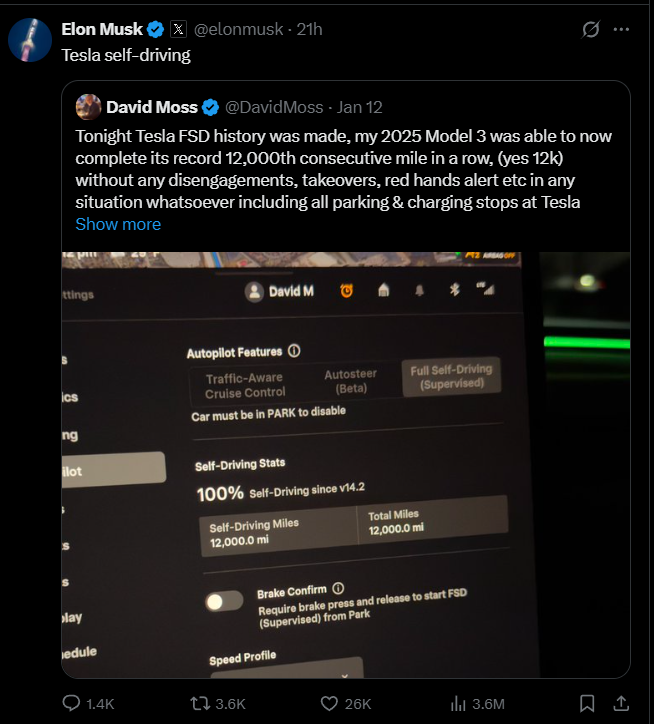Expand quoted tweet with Show more
This screenshot has height=724, width=654.
pos(118,224)
